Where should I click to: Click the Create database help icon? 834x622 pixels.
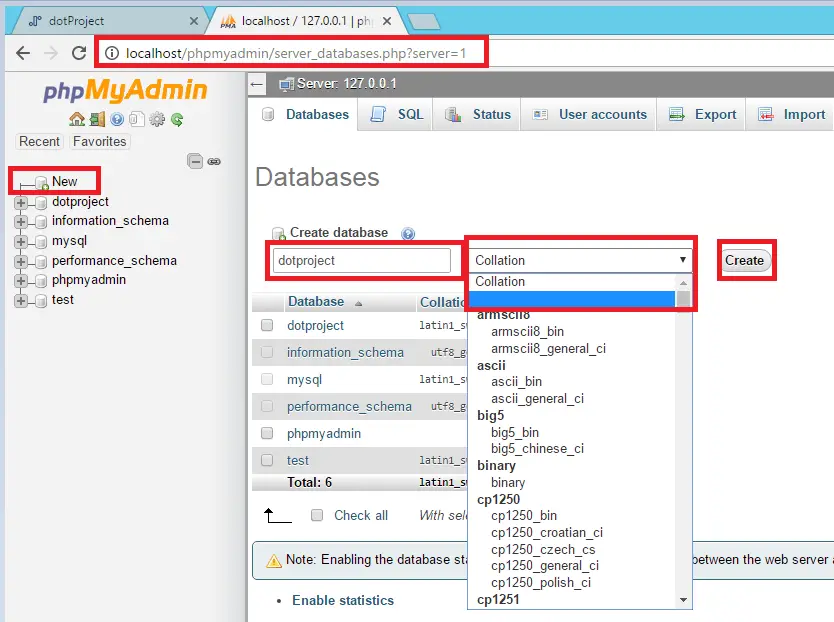point(408,234)
